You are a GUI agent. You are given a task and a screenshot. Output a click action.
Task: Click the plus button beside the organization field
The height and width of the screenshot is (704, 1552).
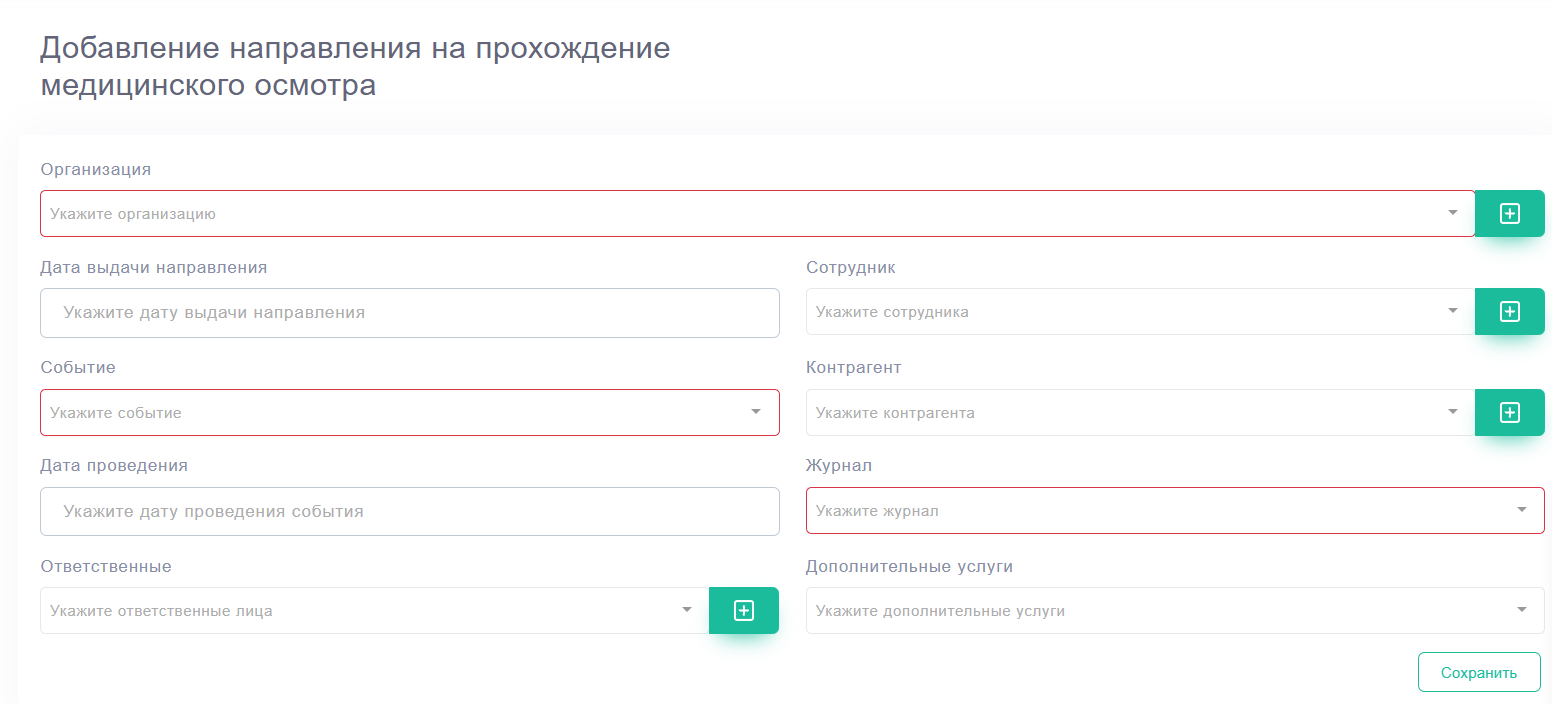(1509, 213)
